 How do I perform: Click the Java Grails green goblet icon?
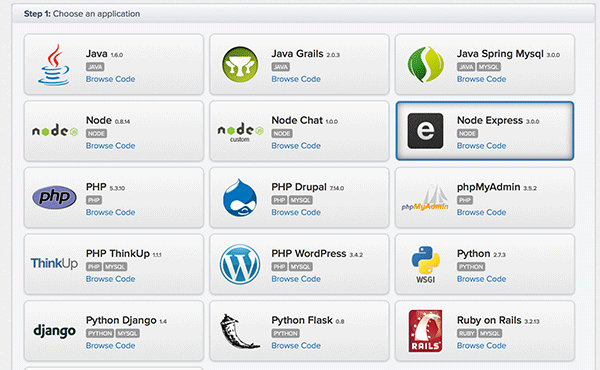(240, 64)
